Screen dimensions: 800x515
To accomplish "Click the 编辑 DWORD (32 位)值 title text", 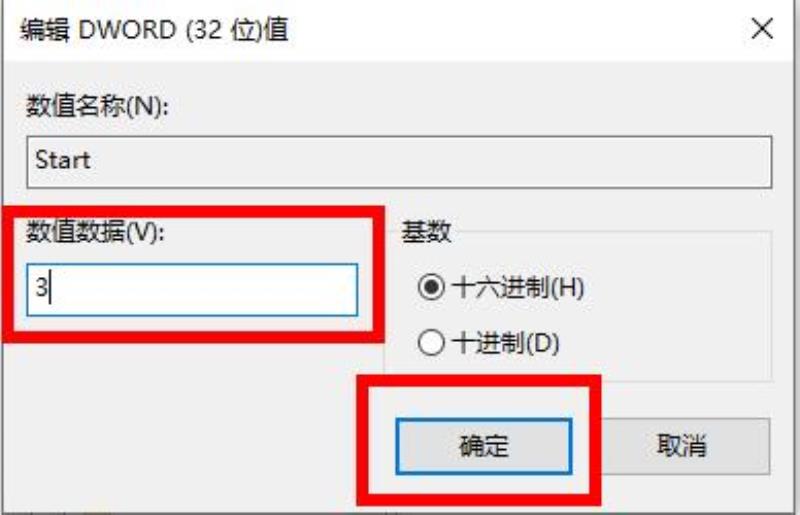I will pos(154,30).
